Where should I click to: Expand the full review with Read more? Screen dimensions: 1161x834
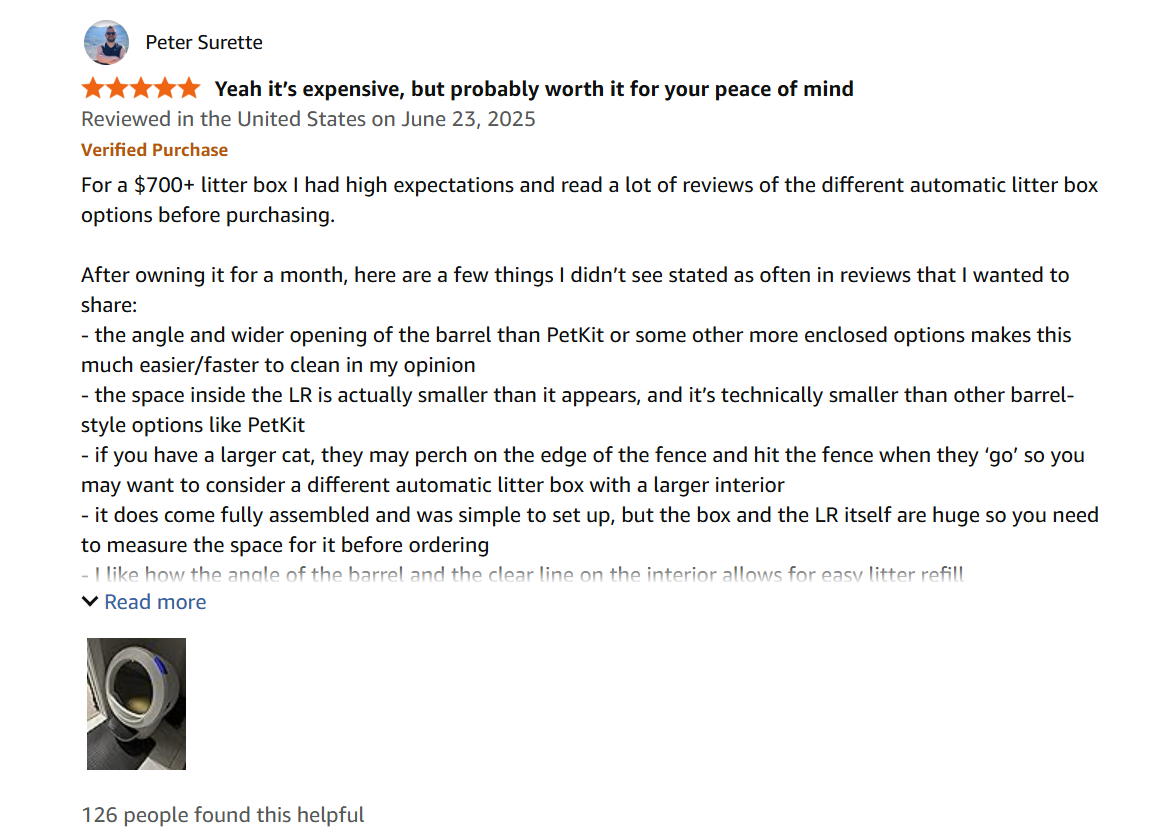[x=154, y=601]
